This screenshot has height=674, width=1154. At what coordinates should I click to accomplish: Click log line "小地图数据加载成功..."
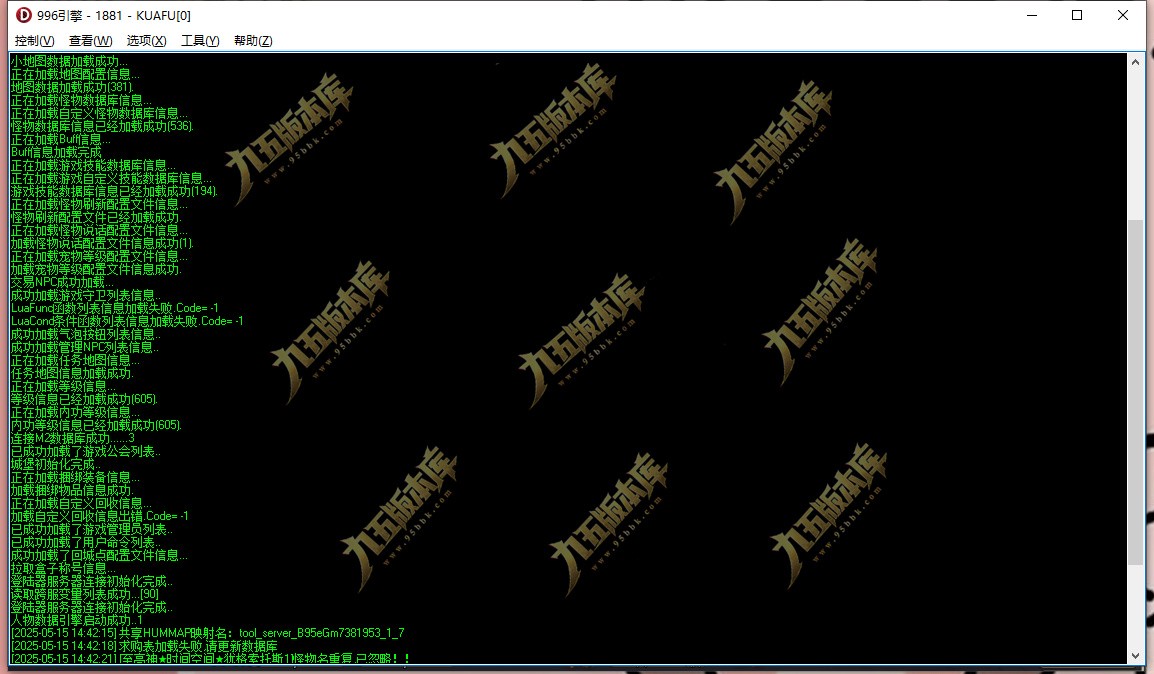tap(69, 61)
